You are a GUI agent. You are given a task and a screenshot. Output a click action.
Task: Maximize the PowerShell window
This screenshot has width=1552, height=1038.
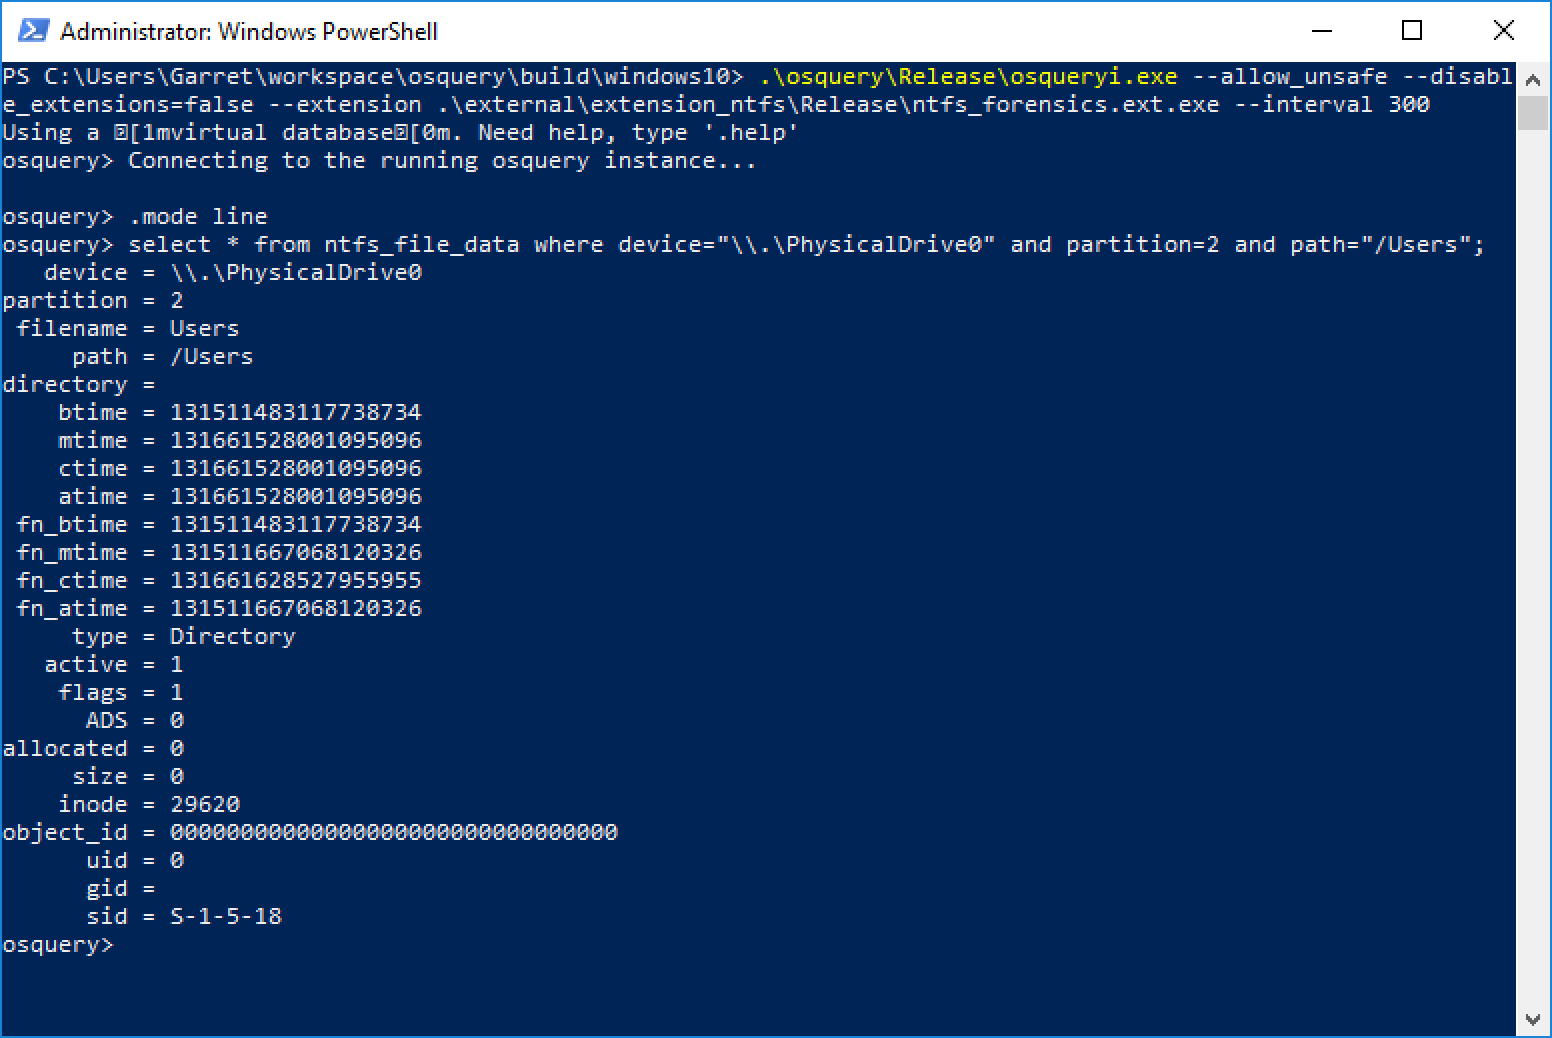(1412, 31)
